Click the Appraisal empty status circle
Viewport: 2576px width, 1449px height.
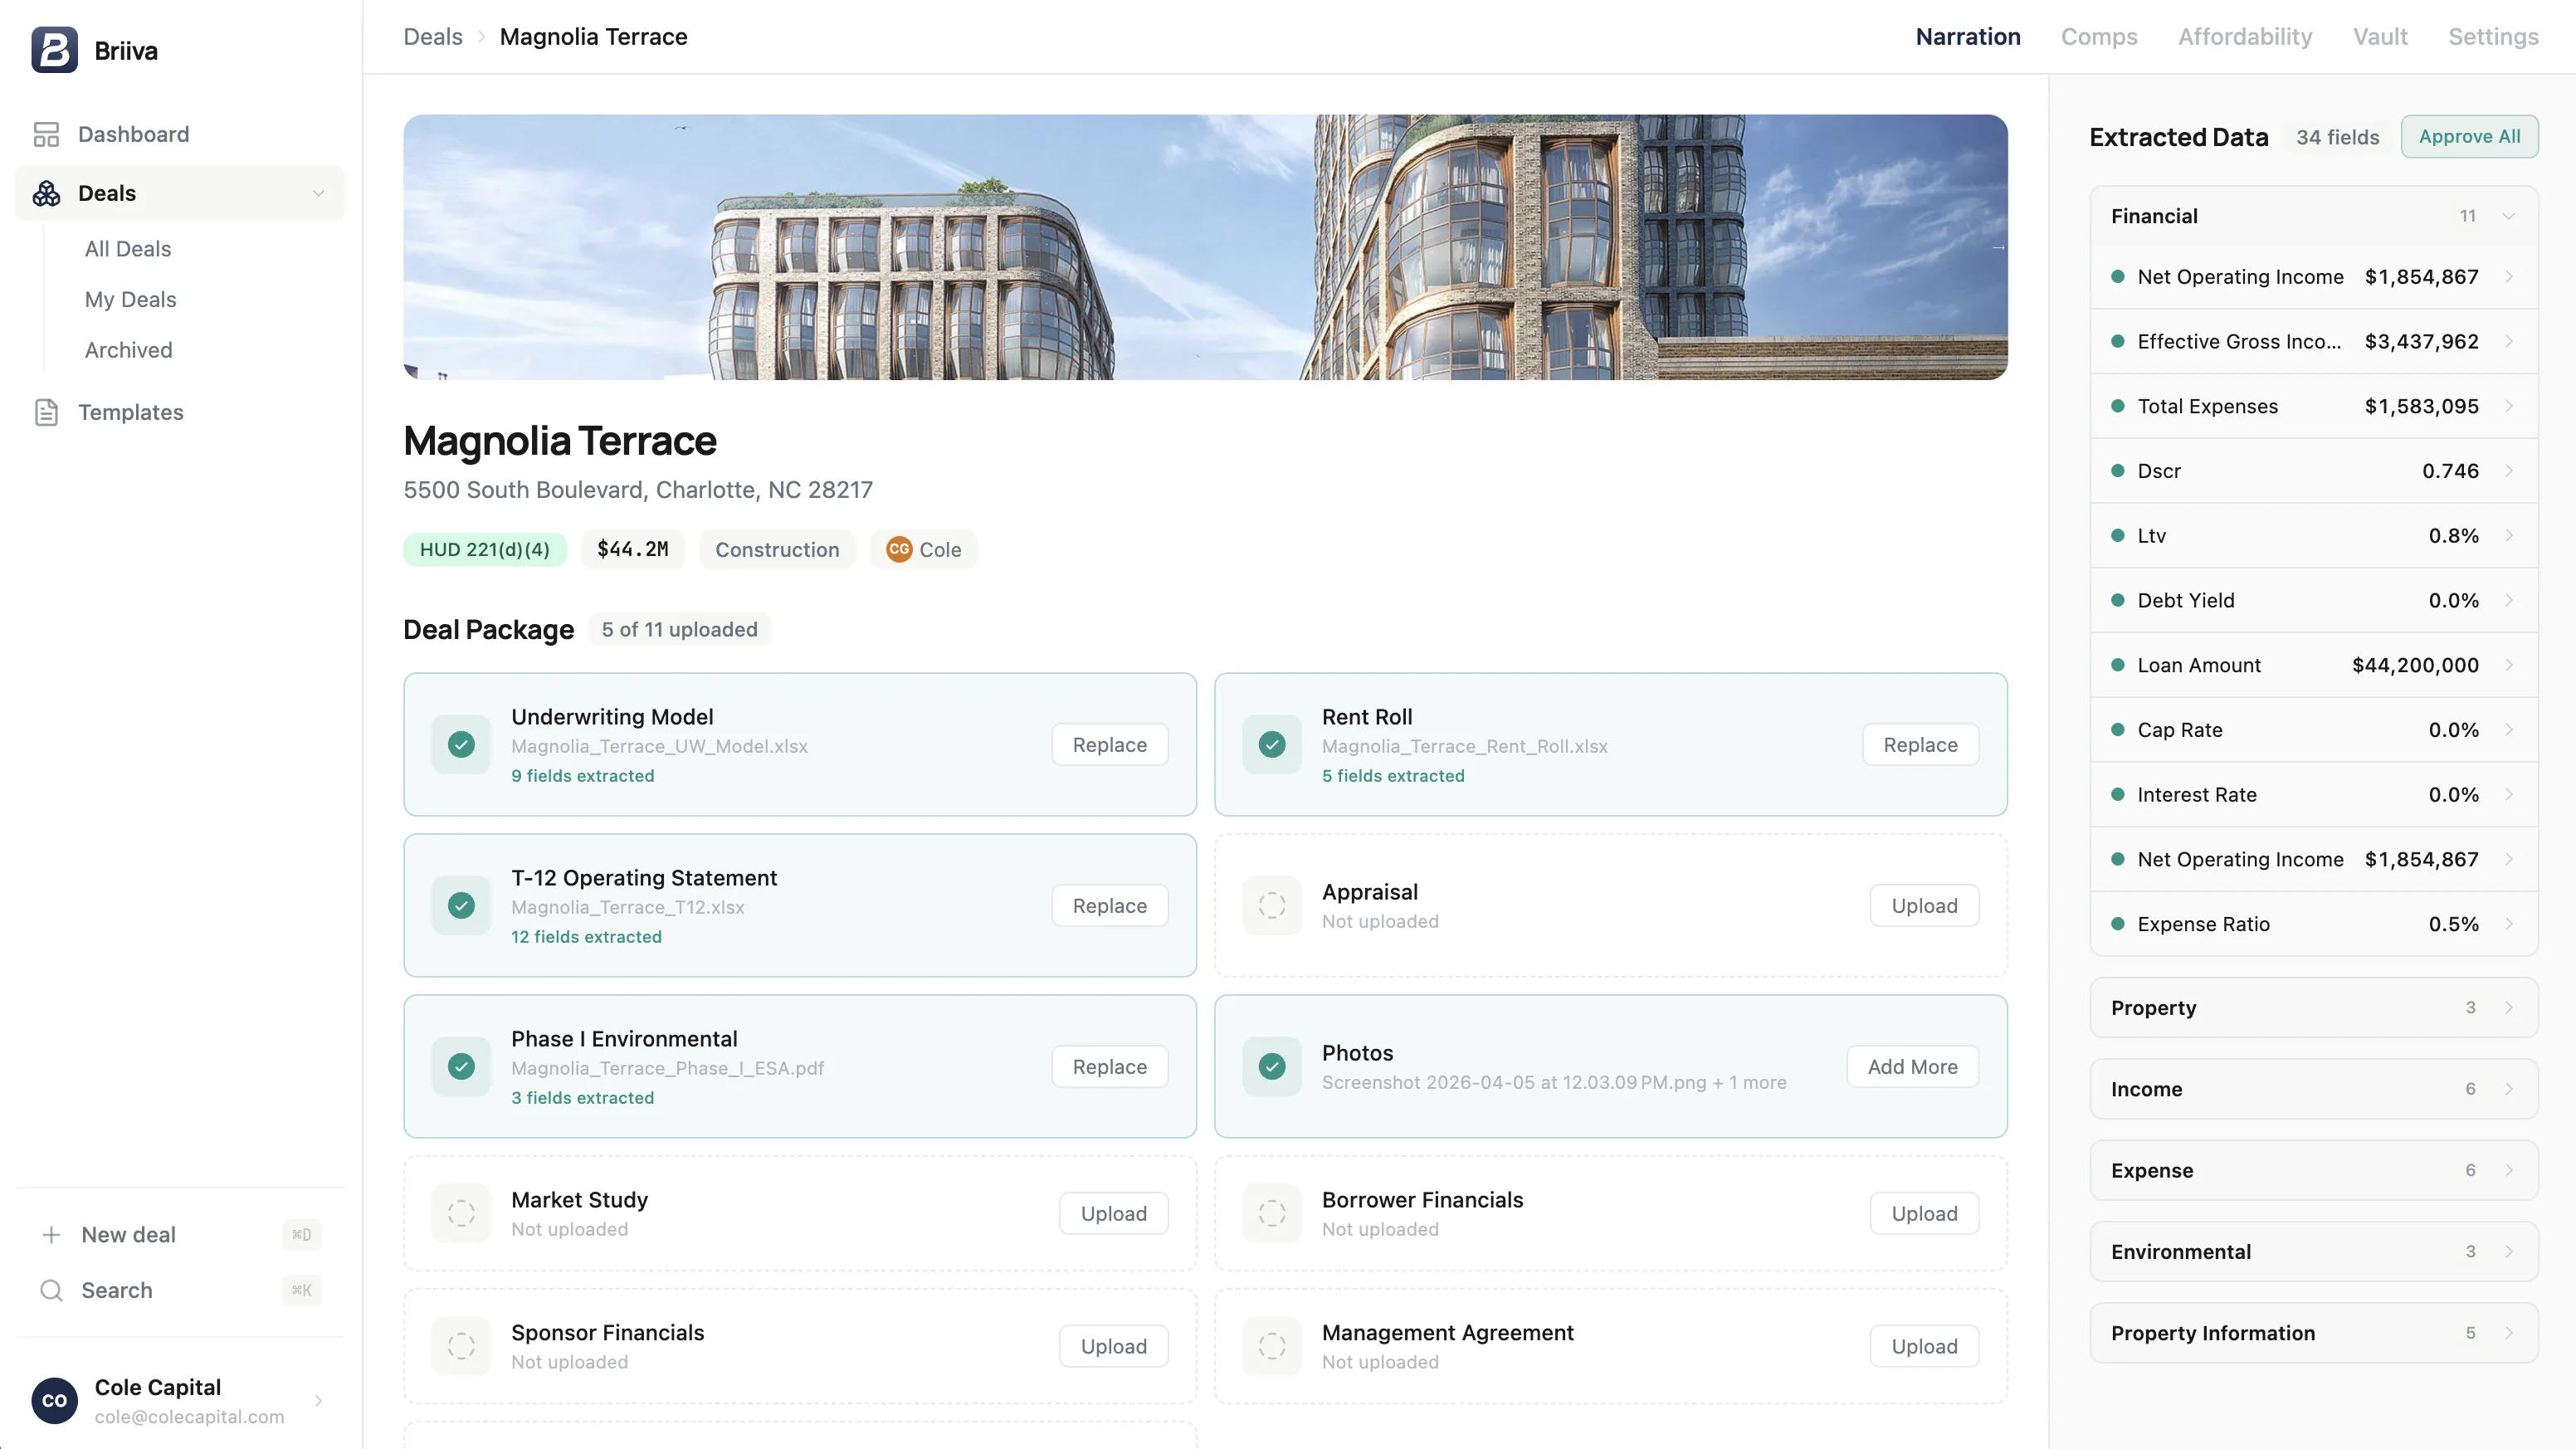(1272, 905)
